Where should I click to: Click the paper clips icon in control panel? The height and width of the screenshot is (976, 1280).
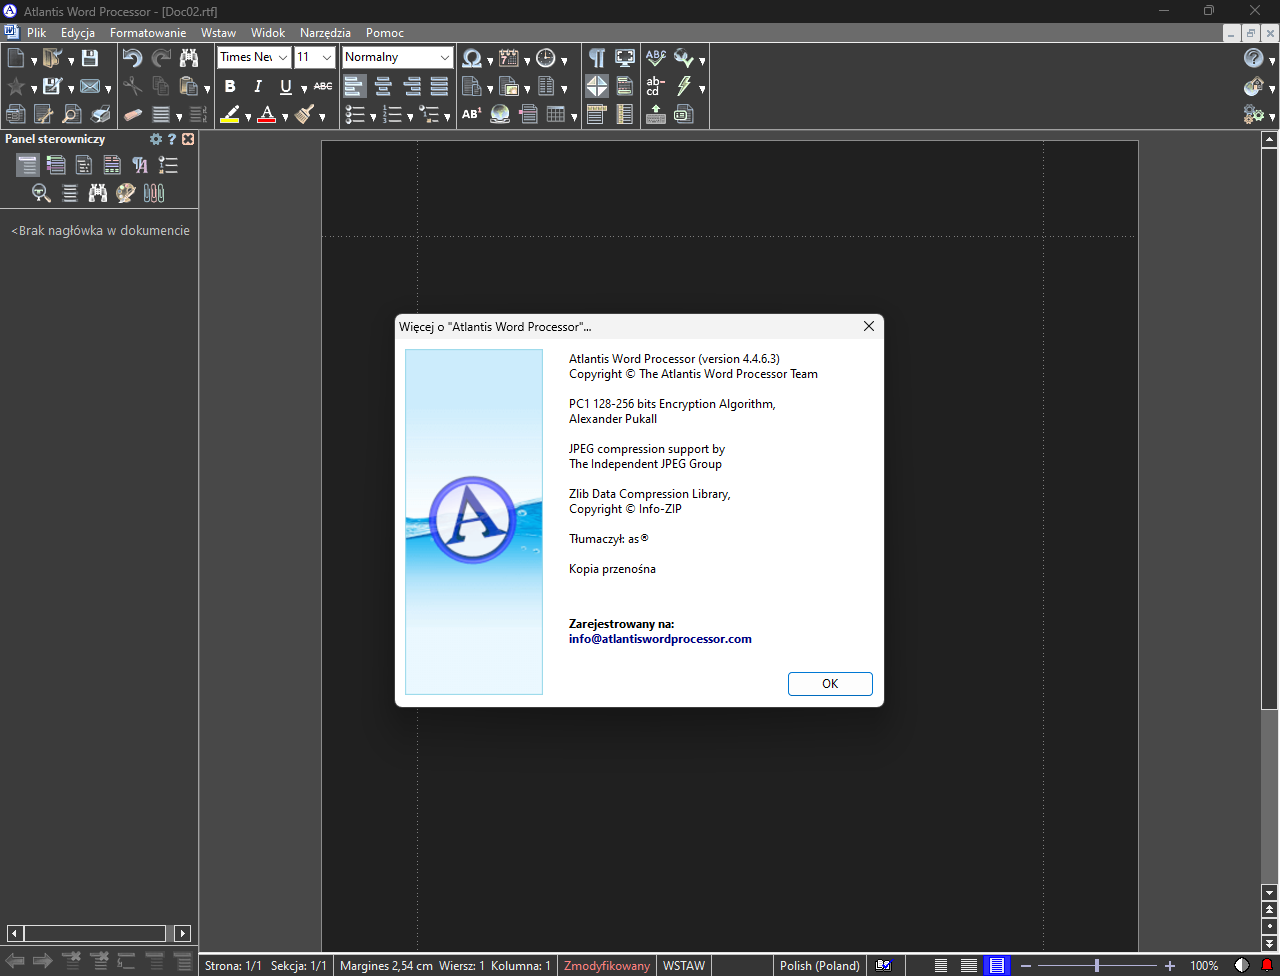point(154,193)
